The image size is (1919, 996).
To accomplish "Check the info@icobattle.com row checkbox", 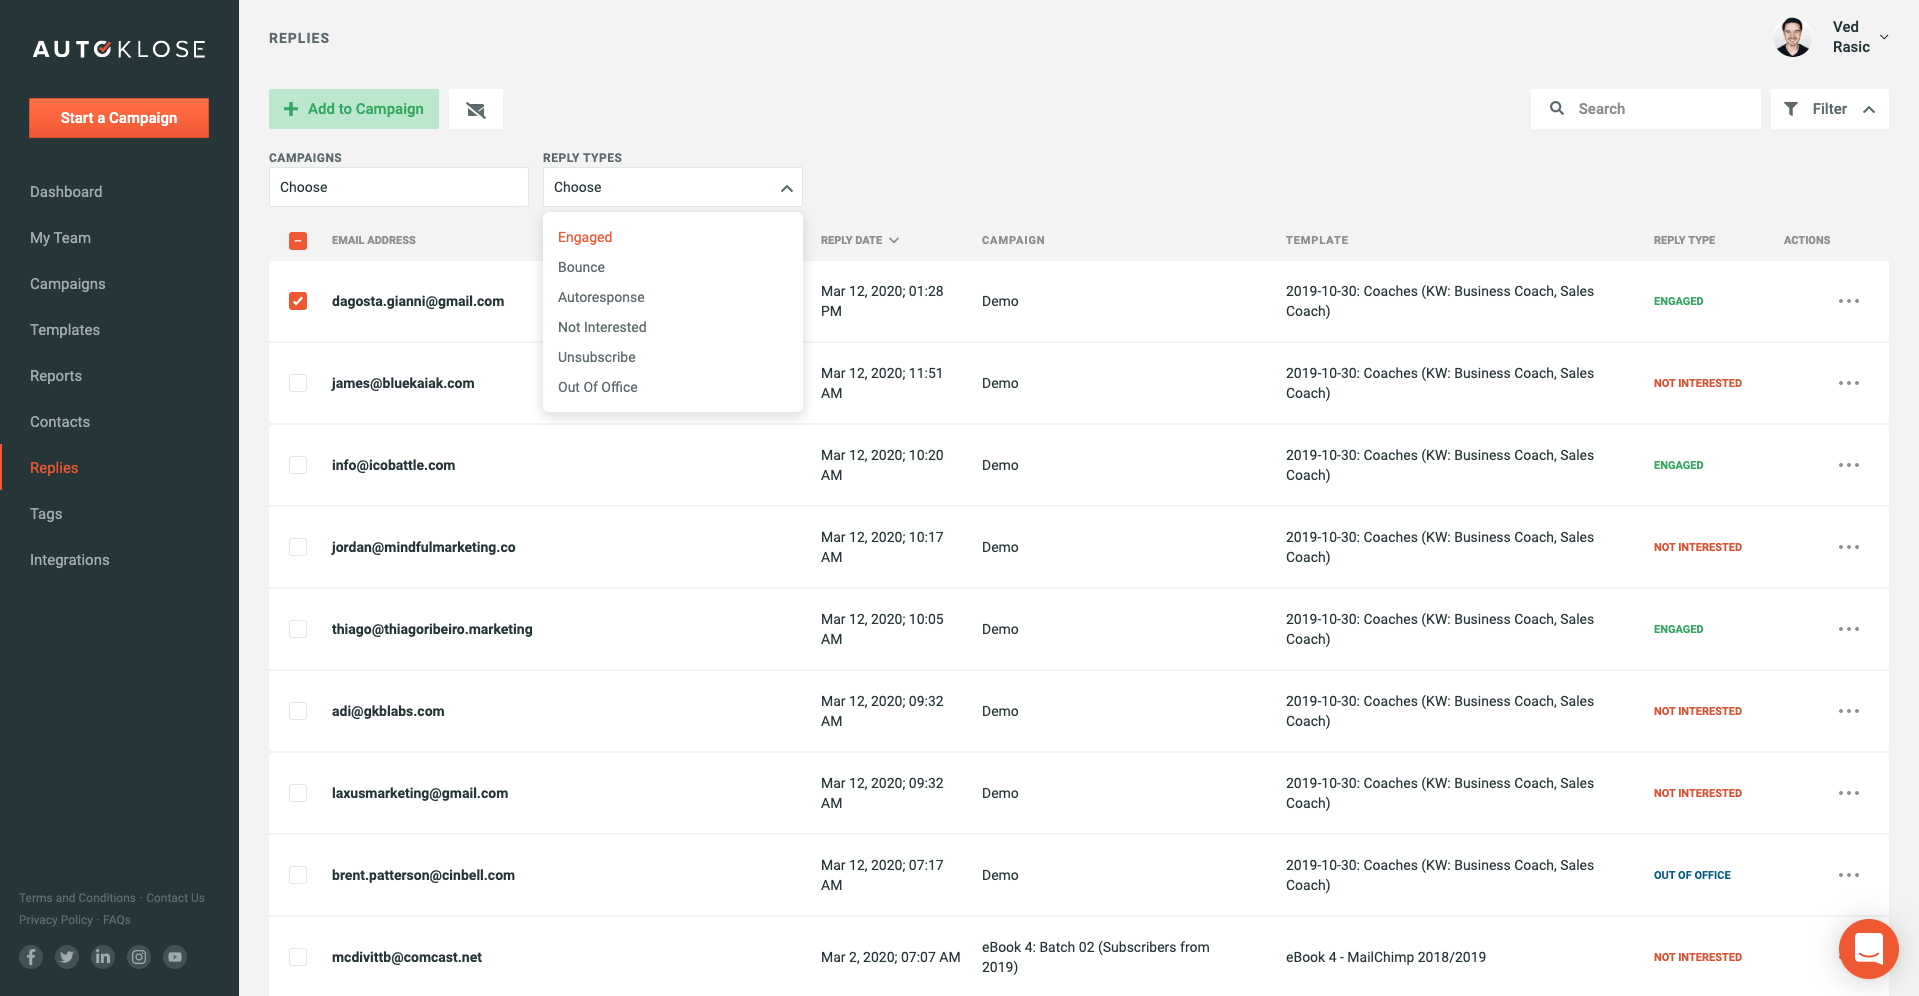I will click(298, 465).
